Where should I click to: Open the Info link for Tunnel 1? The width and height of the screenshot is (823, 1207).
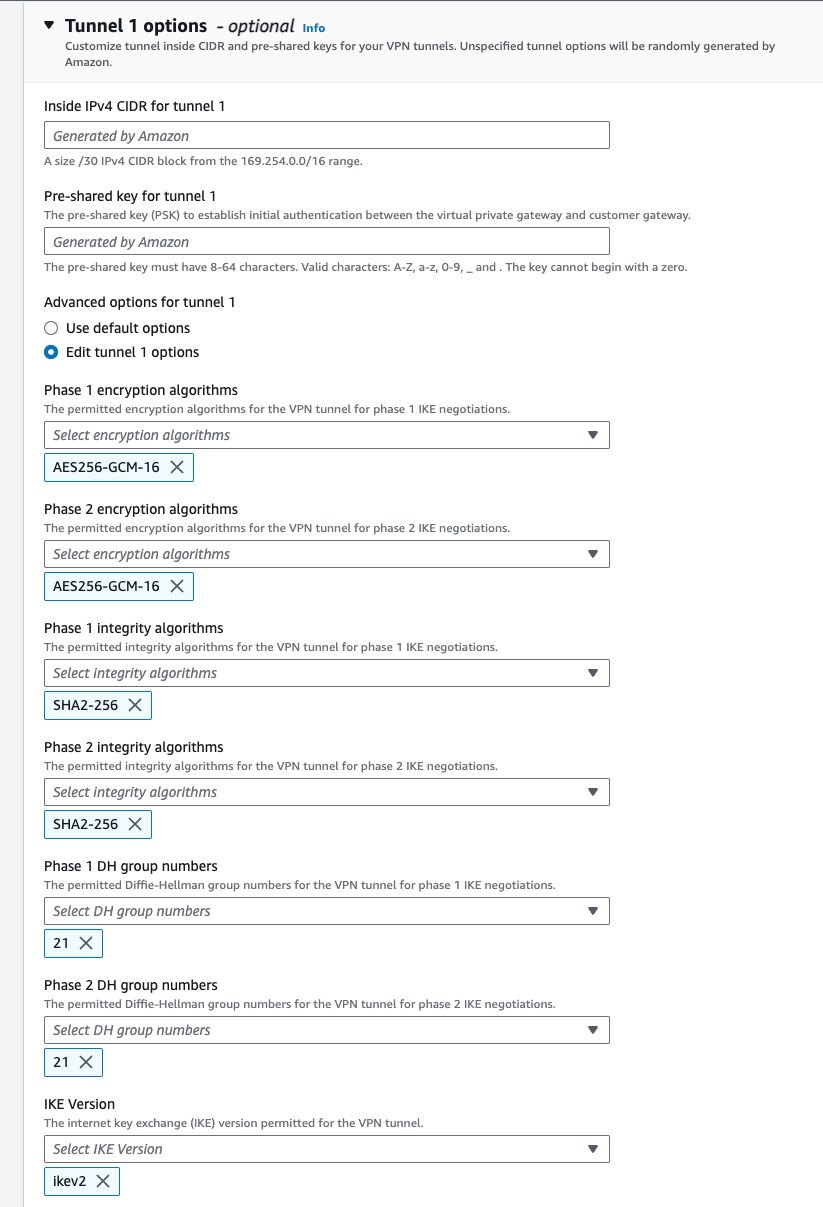point(313,28)
